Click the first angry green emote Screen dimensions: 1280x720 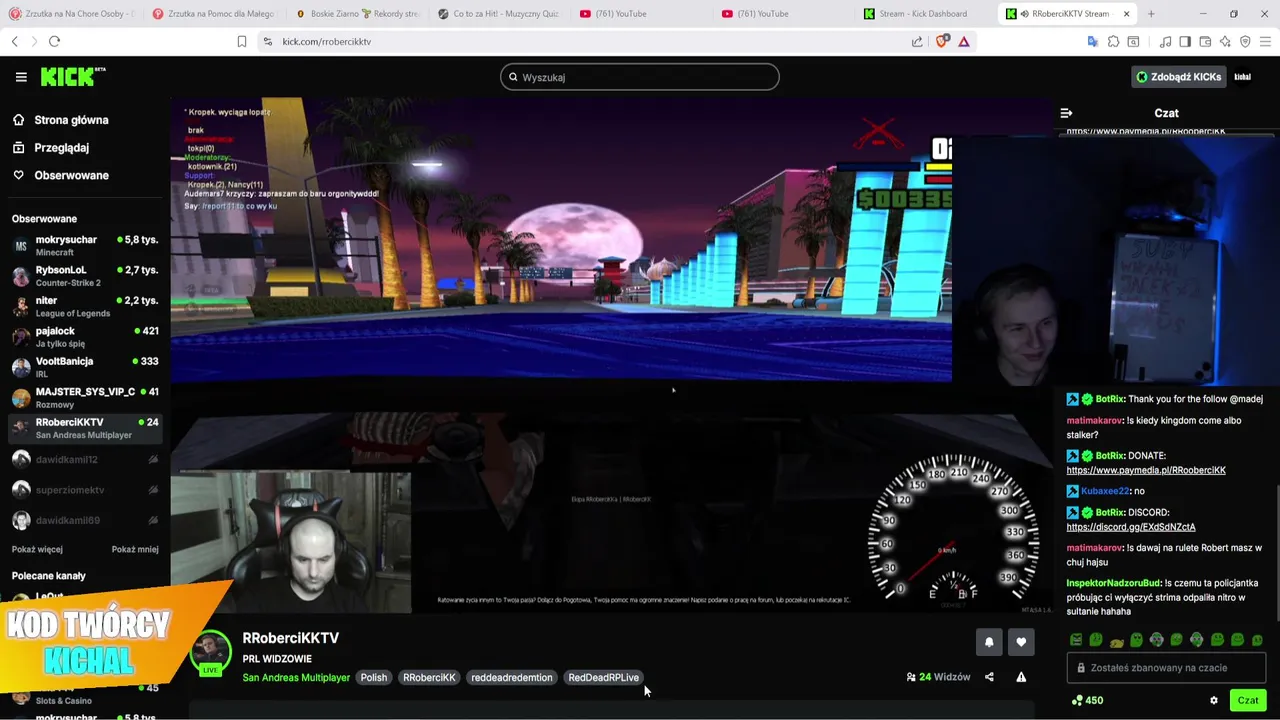[x=1076, y=640]
